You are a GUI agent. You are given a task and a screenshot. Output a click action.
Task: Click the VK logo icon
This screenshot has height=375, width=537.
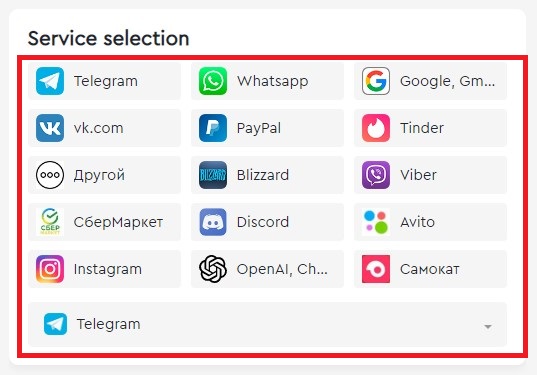pyautogui.click(x=50, y=128)
